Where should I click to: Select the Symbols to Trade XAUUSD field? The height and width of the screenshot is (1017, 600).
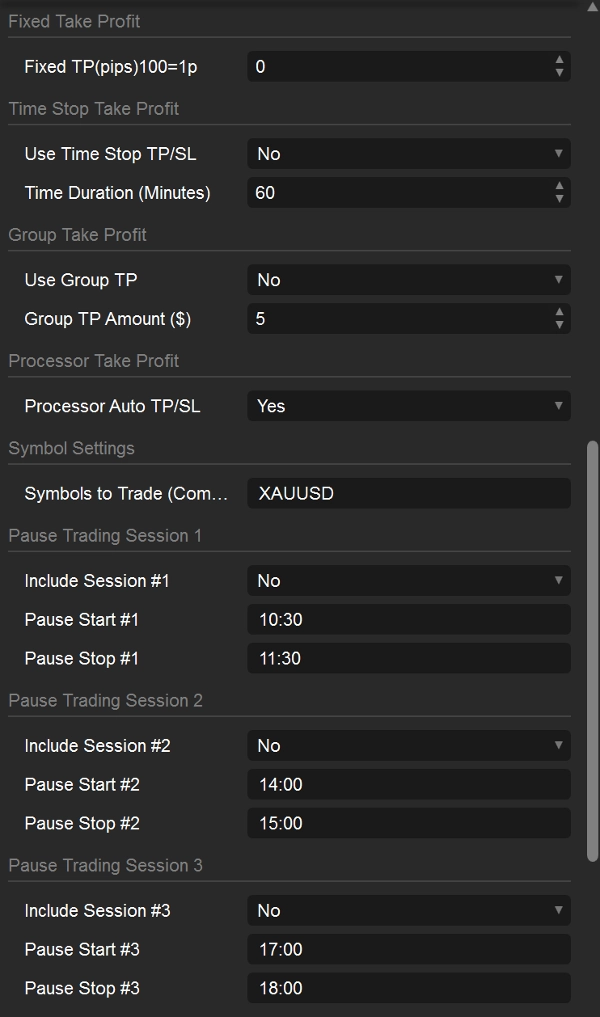408,493
